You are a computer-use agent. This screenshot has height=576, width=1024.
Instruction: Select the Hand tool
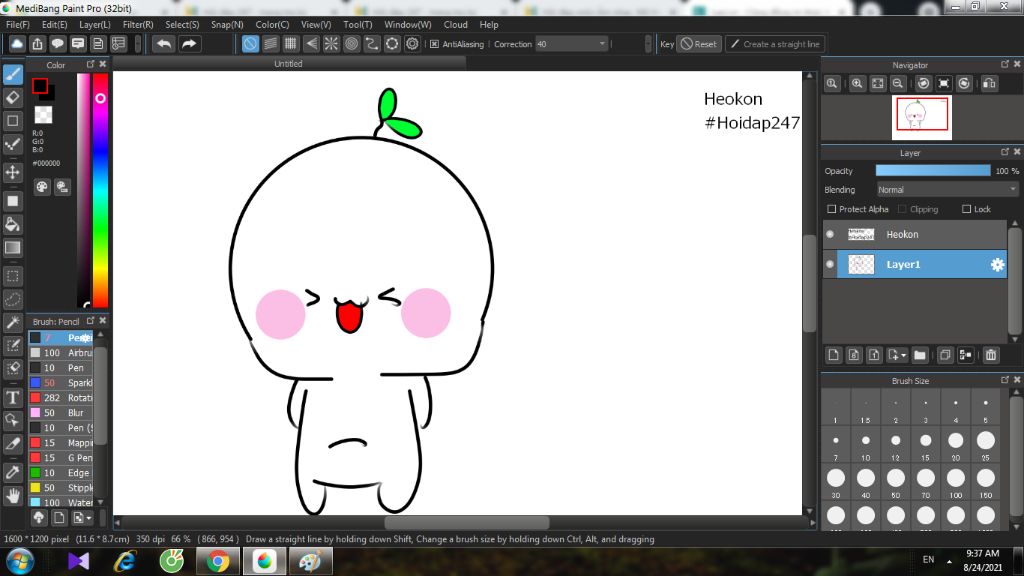click(x=12, y=496)
